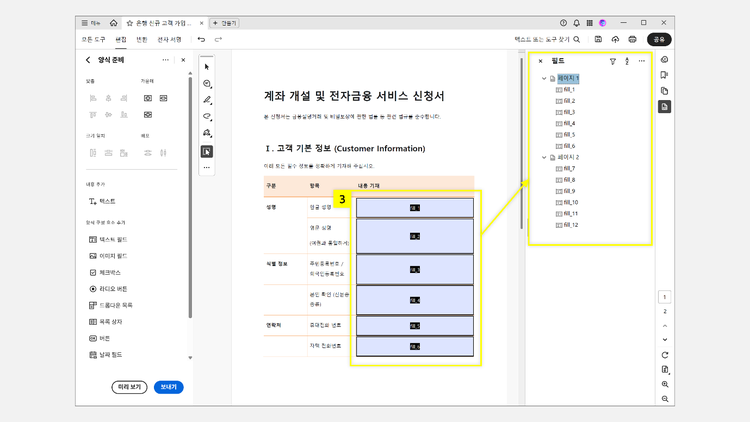Image resolution: width=750 pixels, height=422 pixels.
Task: Select the arrow selection tool
Action: [x=207, y=67]
